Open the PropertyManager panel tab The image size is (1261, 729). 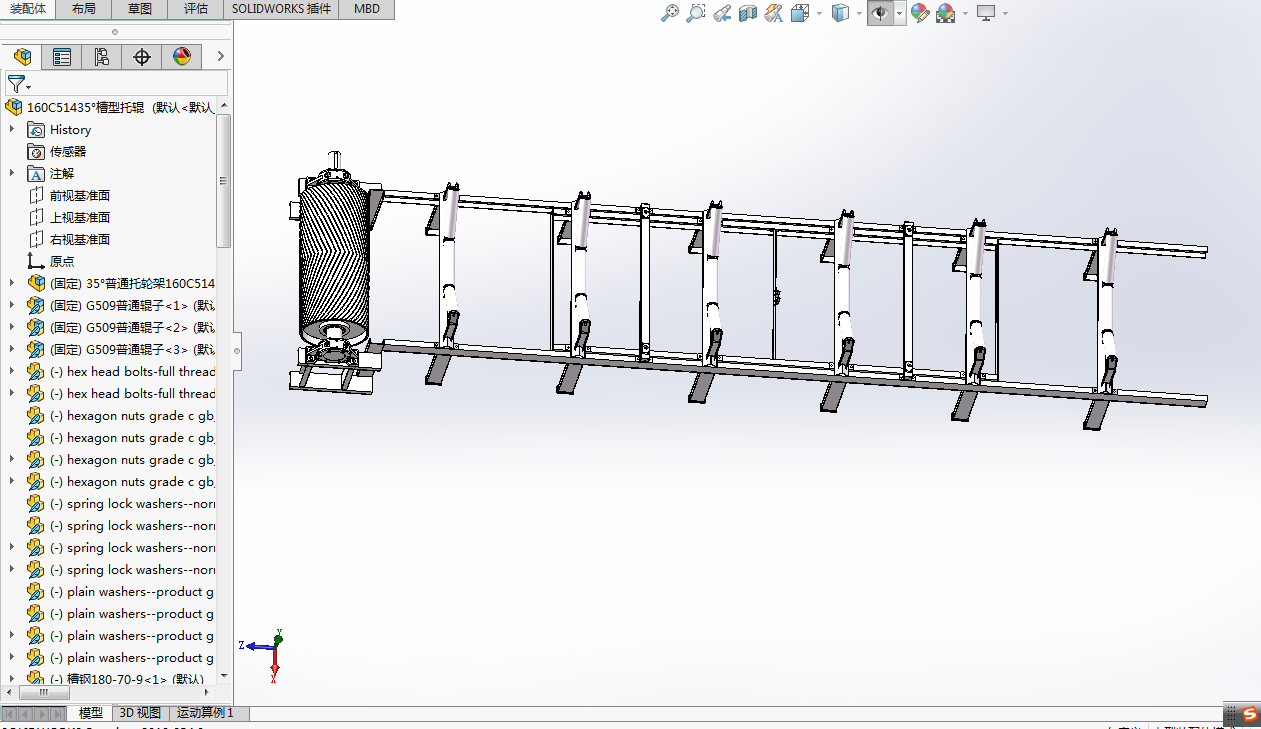pyautogui.click(x=62, y=57)
